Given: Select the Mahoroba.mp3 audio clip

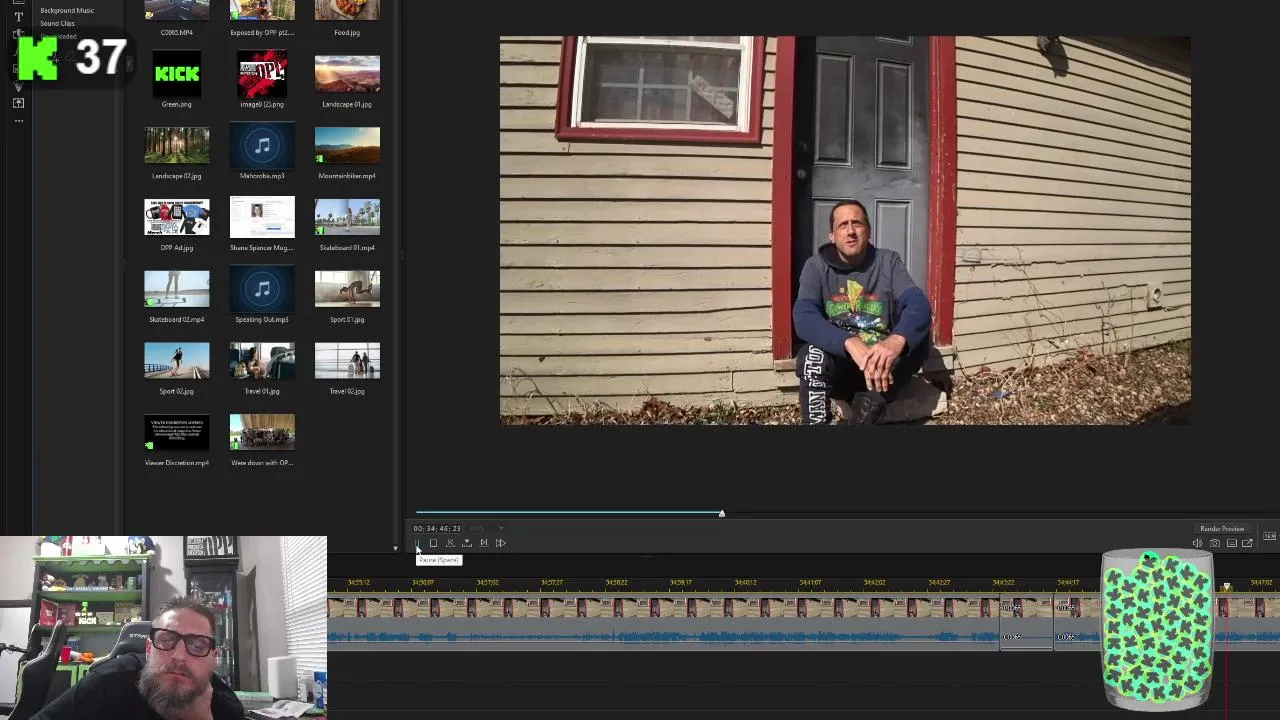Looking at the screenshot, I should (x=262, y=145).
